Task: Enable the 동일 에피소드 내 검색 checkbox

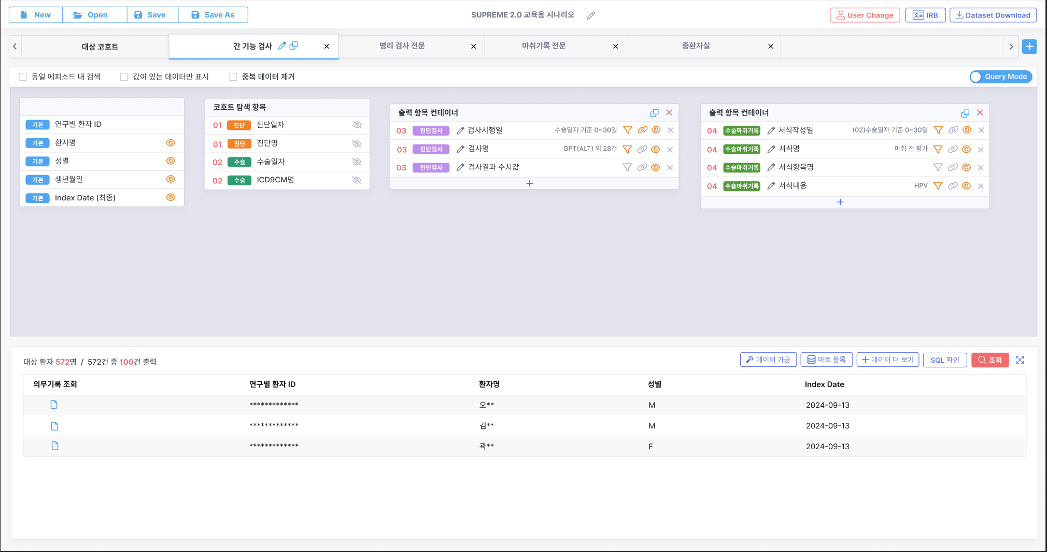Action: pyautogui.click(x=23, y=77)
